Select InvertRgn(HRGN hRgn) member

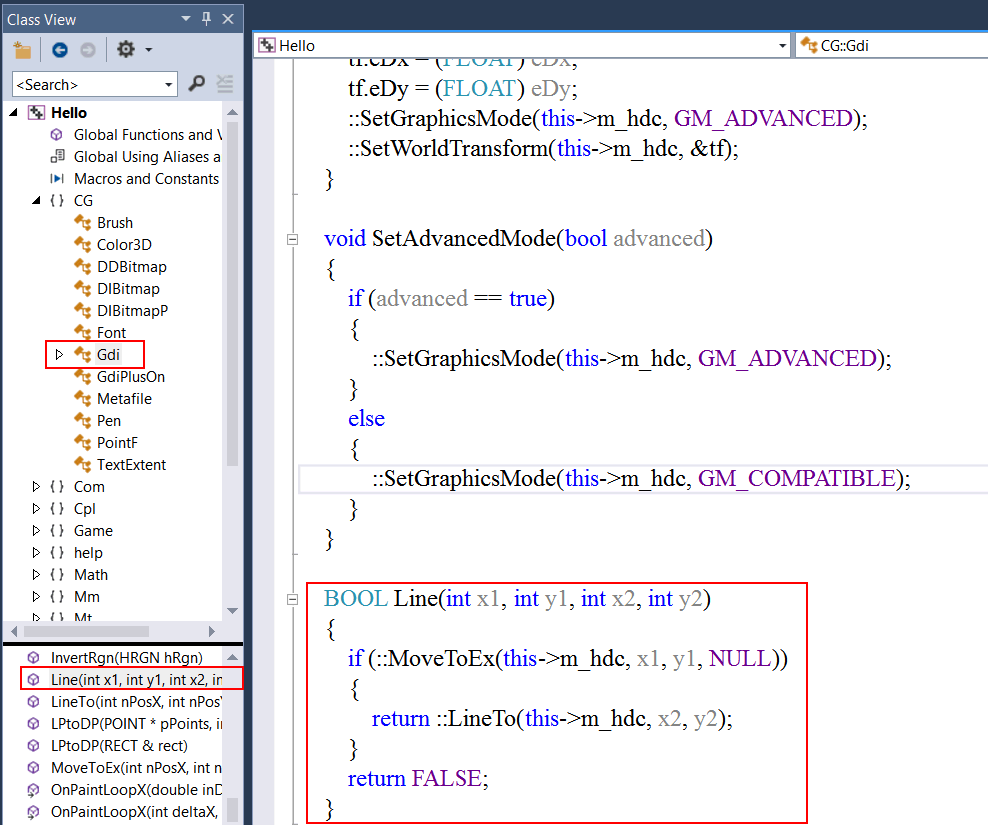pyautogui.click(x=127, y=658)
